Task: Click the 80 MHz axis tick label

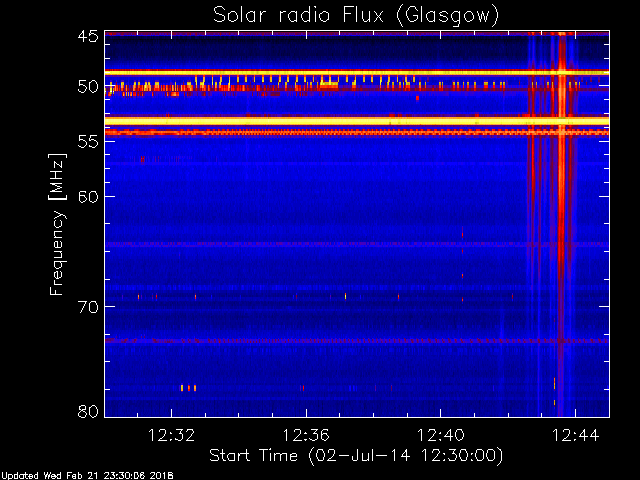Action: tap(88, 411)
